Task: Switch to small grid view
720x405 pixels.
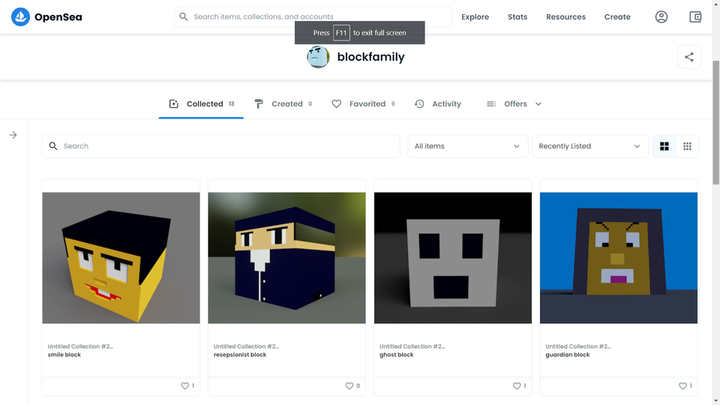Action: pos(687,146)
